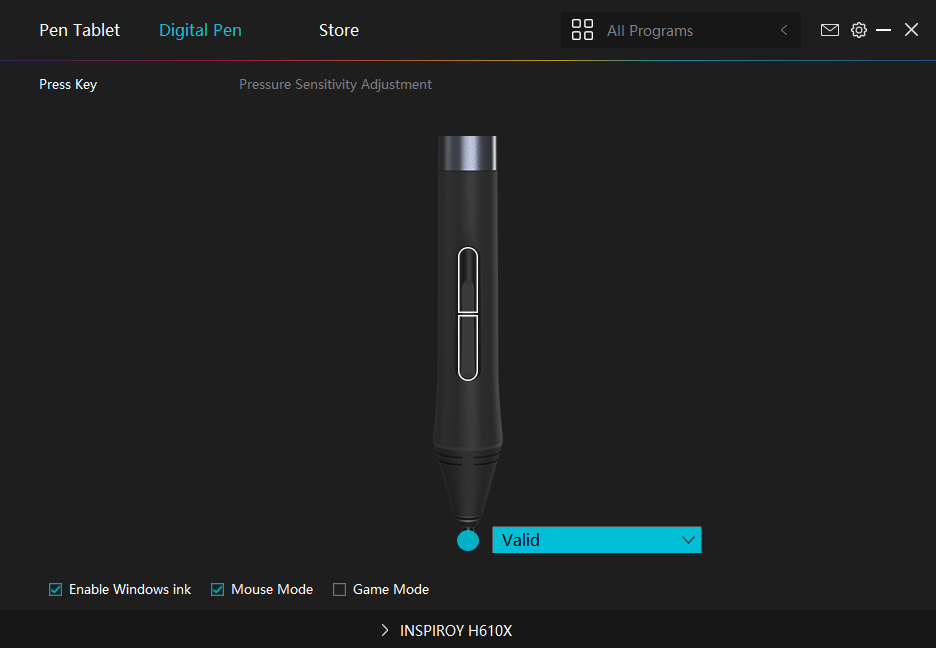Image resolution: width=936 pixels, height=648 pixels.
Task: Open settings via the gear icon
Action: tap(858, 30)
